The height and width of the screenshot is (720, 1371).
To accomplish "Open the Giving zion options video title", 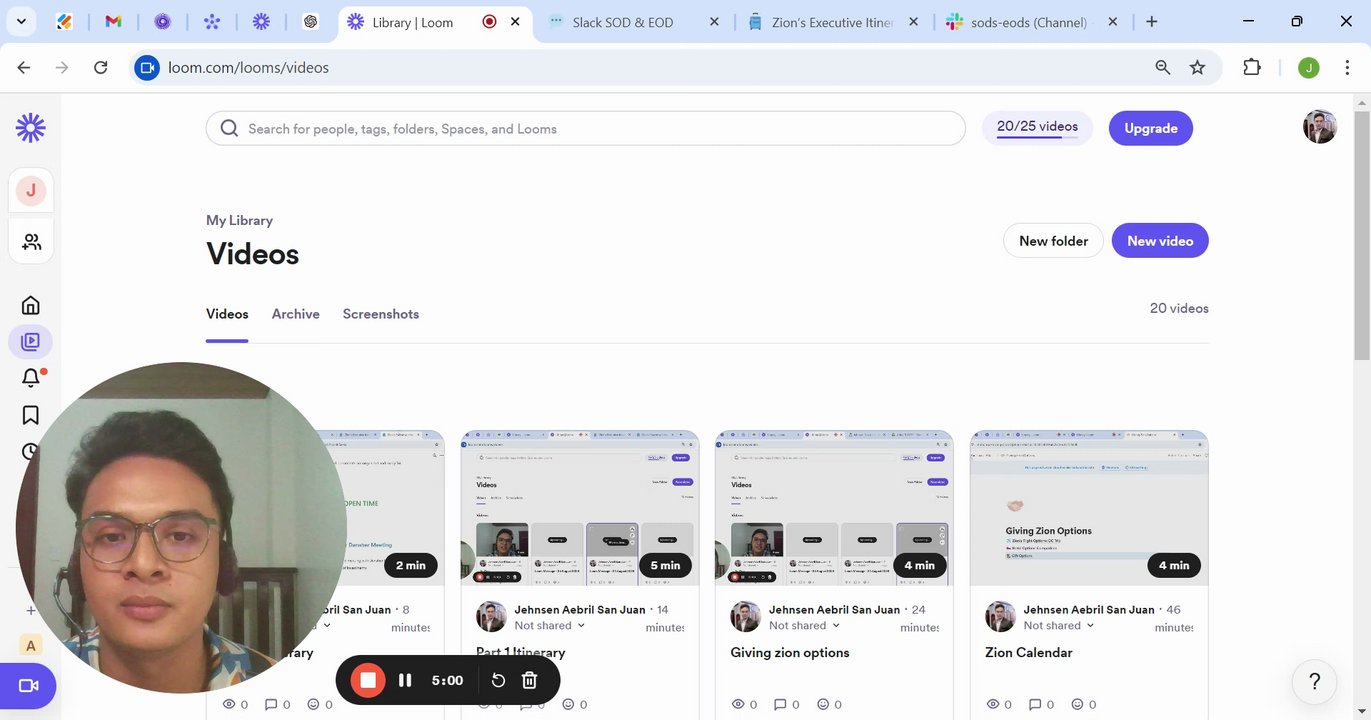I will (x=790, y=653).
